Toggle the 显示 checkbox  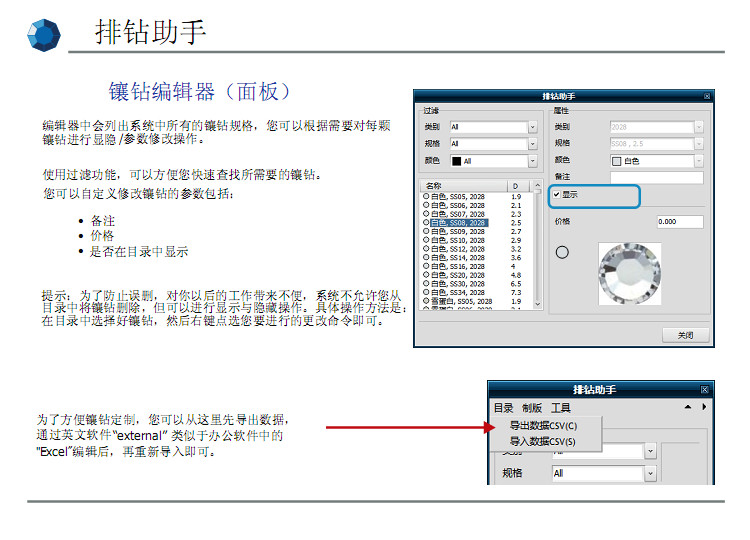coord(557,194)
